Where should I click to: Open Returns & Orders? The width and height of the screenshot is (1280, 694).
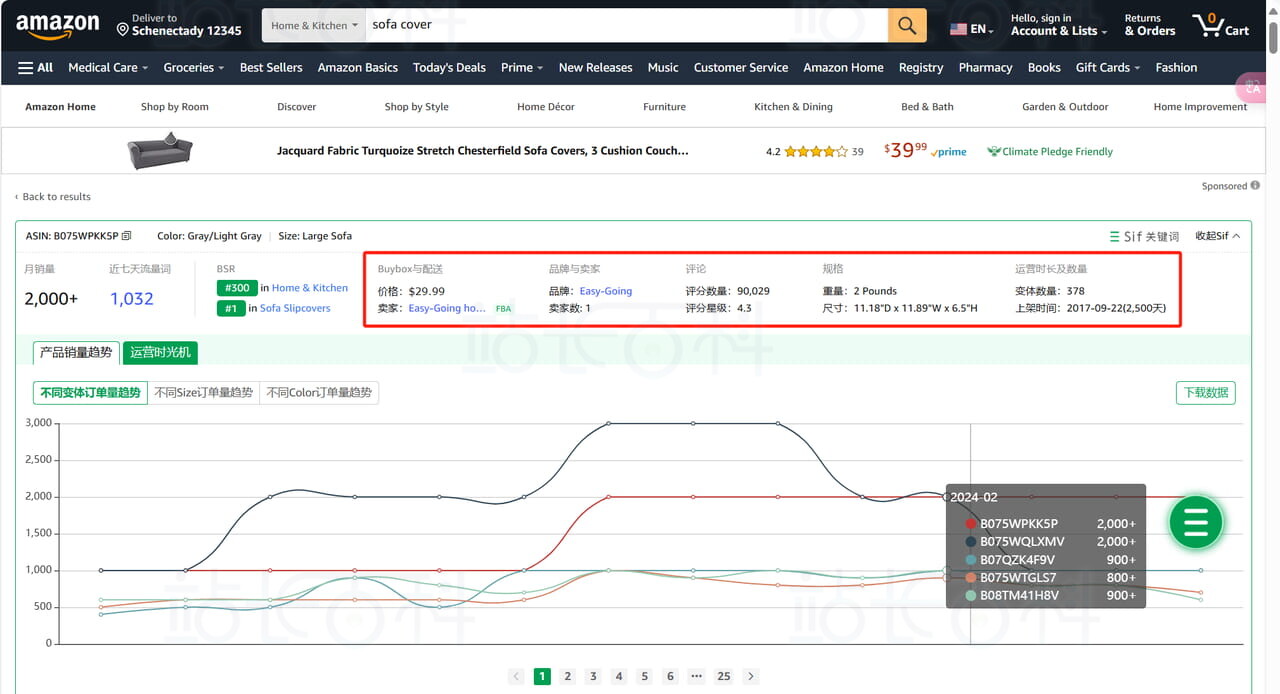click(x=1149, y=25)
